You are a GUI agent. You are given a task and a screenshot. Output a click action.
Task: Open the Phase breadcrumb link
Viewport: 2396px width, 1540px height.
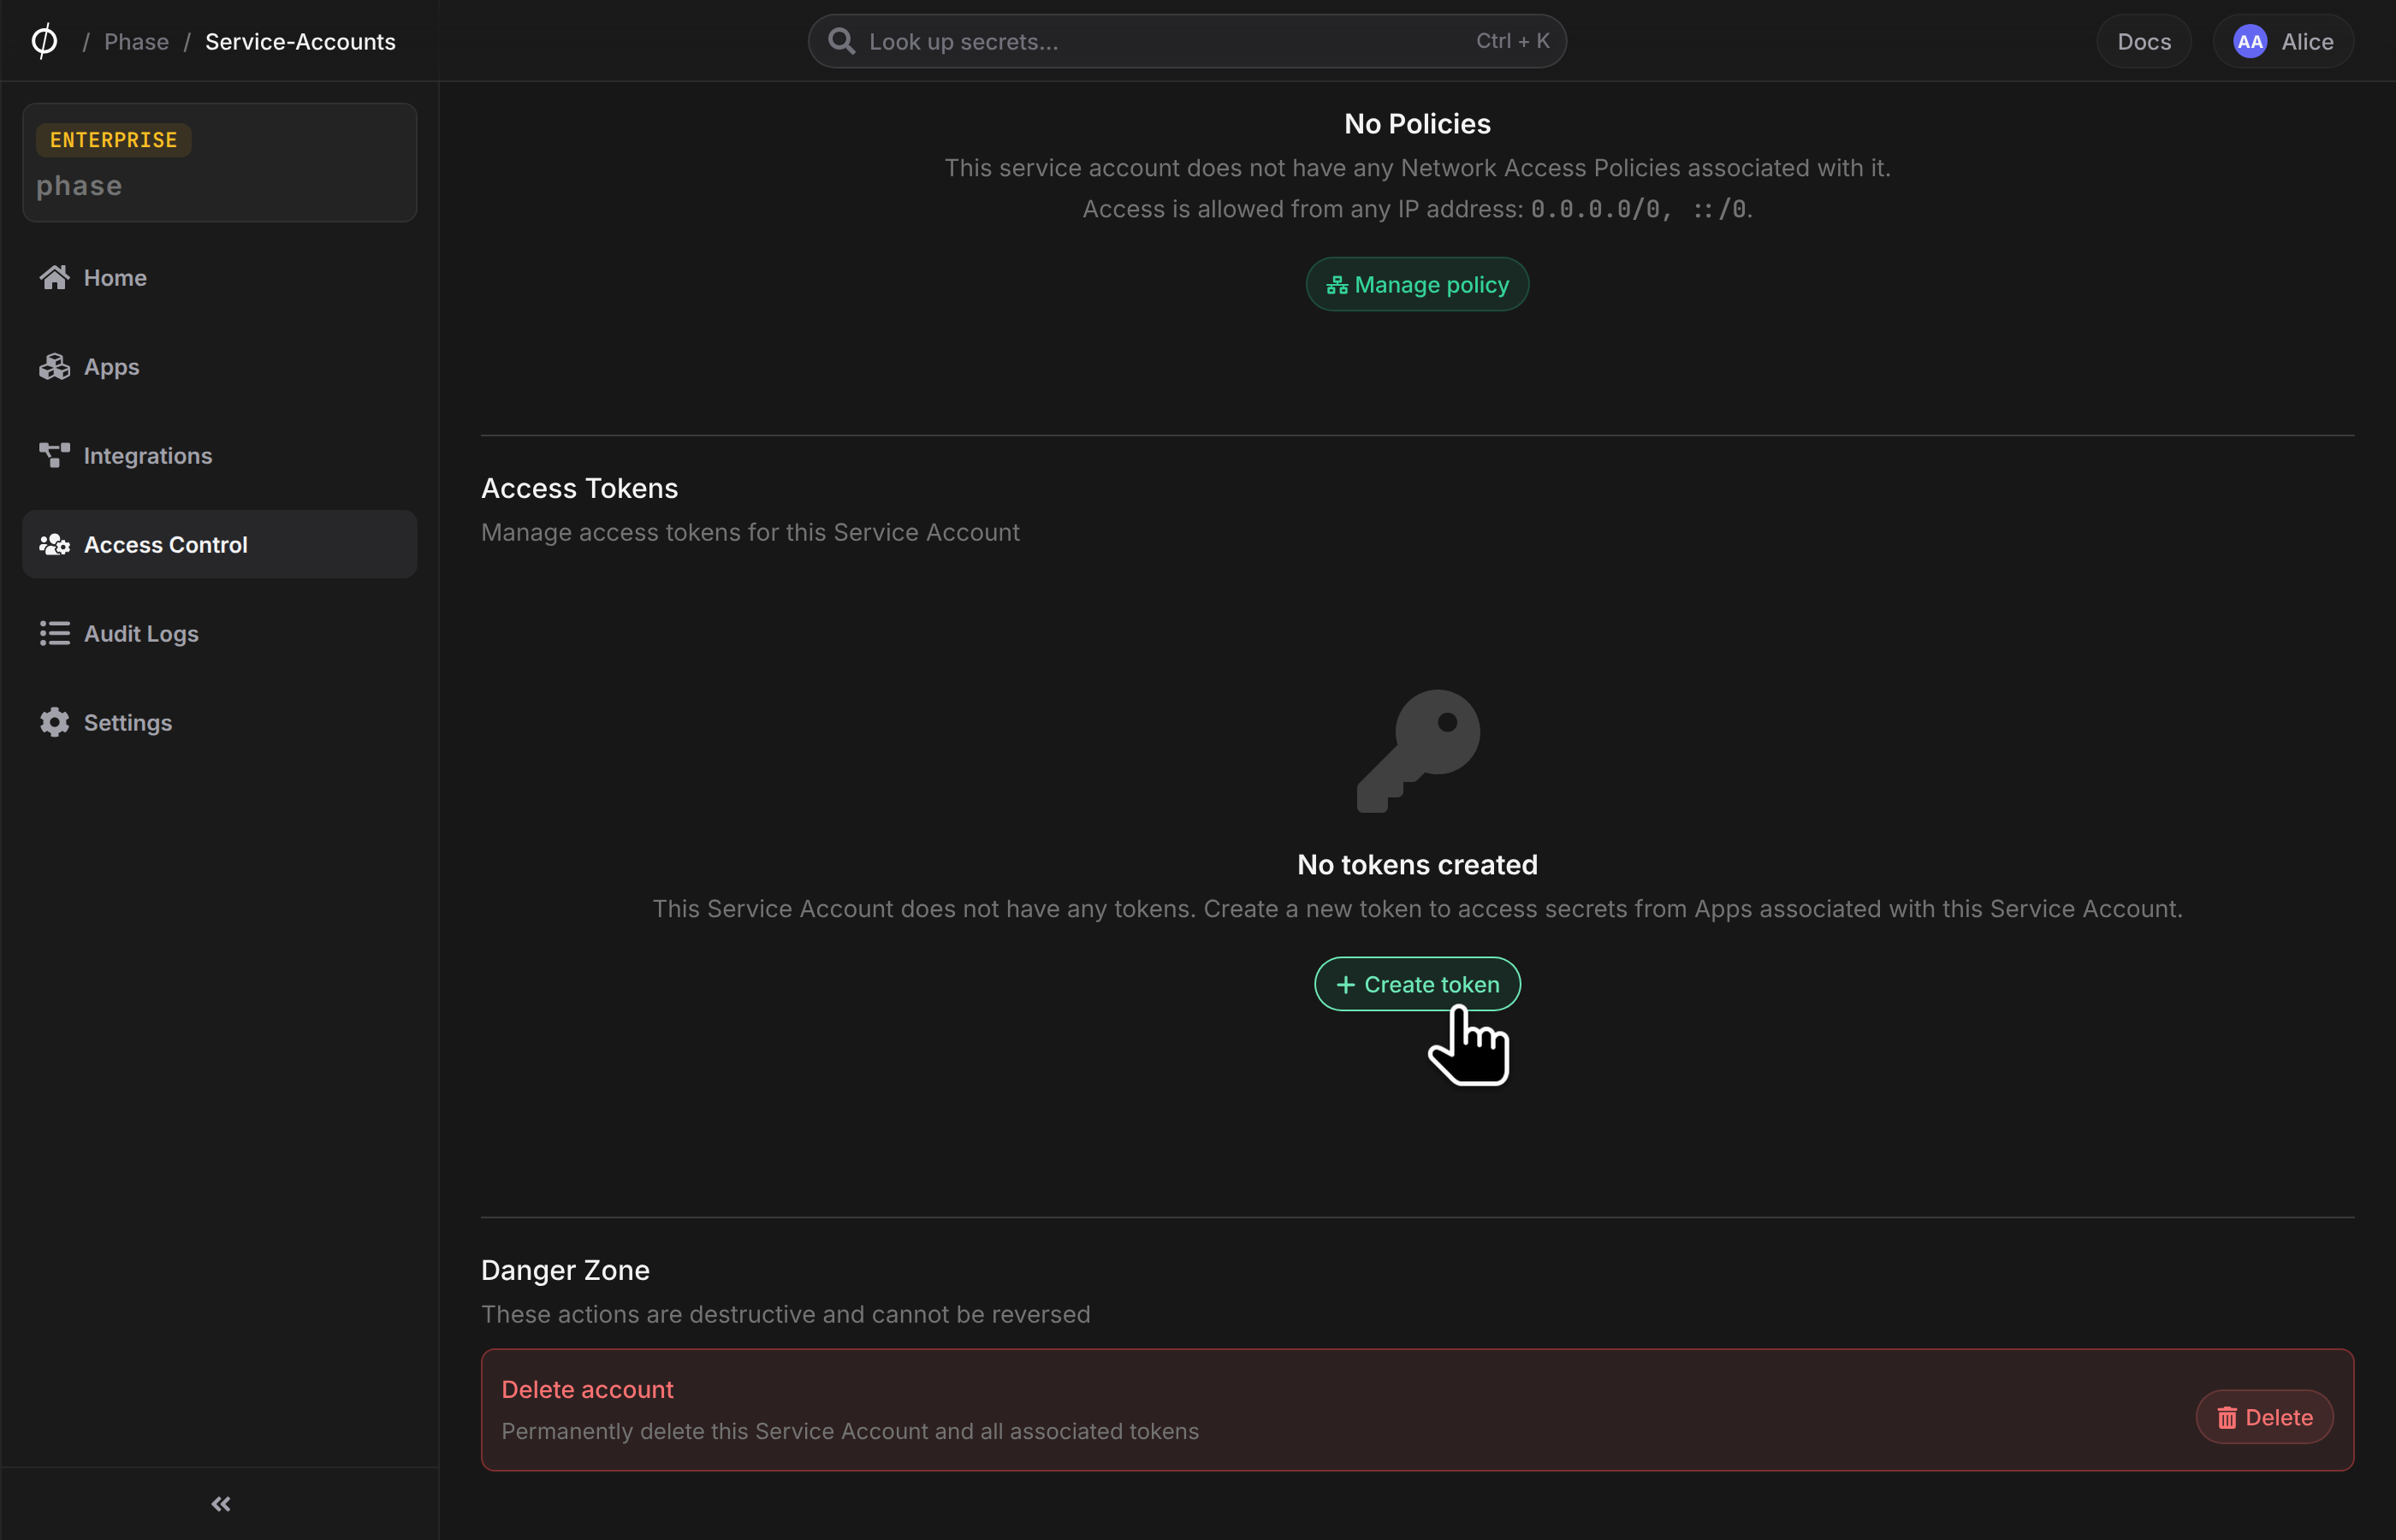pyautogui.click(x=136, y=42)
